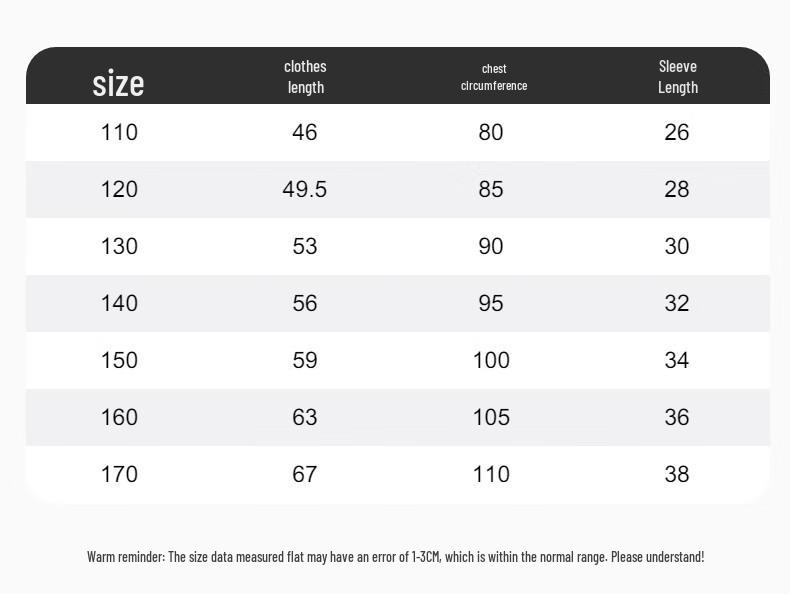The height and width of the screenshot is (594, 790).
Task: Click clothes length value 46
Action: coord(305,132)
